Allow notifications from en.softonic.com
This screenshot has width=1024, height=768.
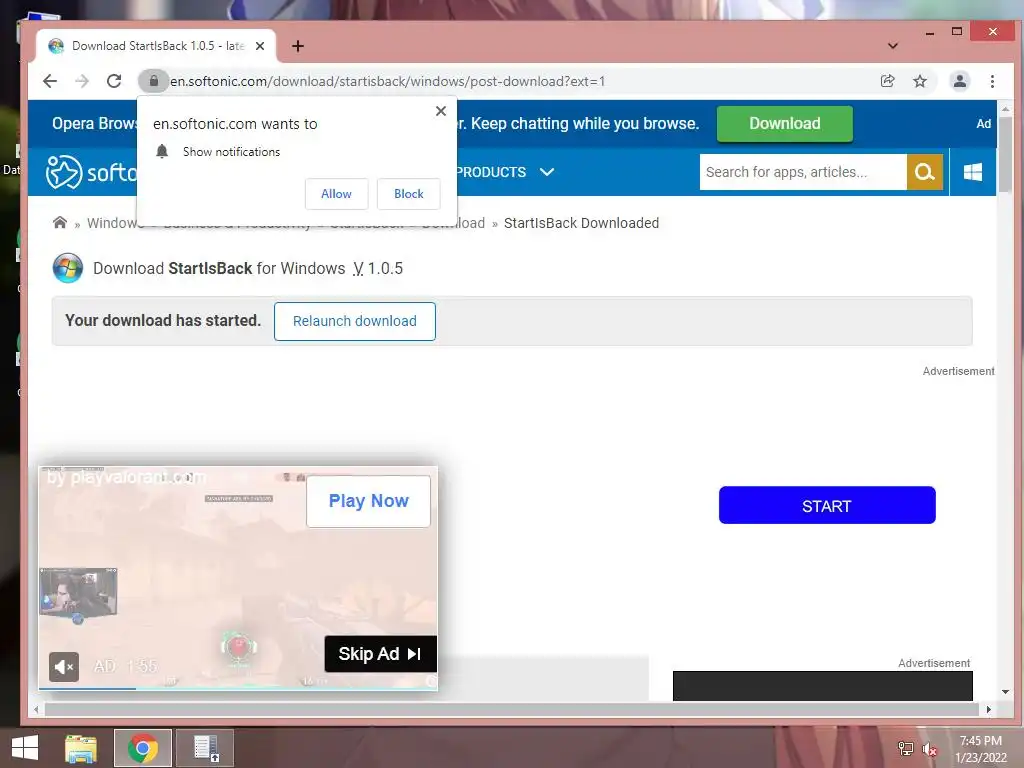pos(336,194)
